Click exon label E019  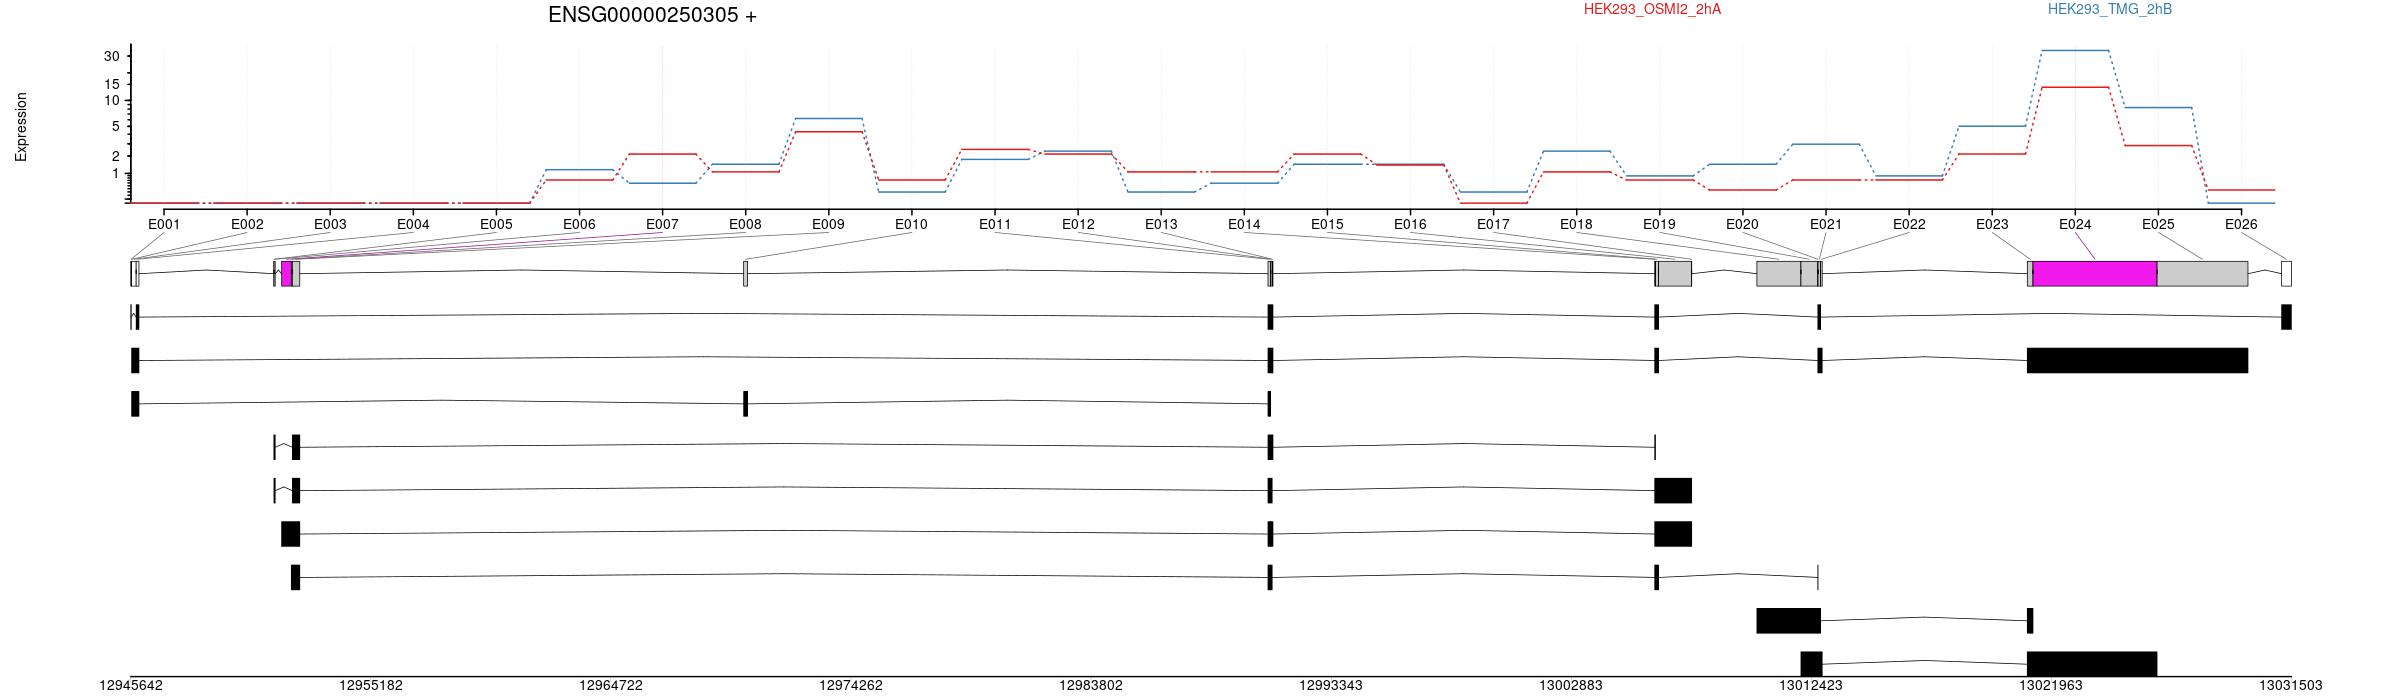tap(1659, 224)
